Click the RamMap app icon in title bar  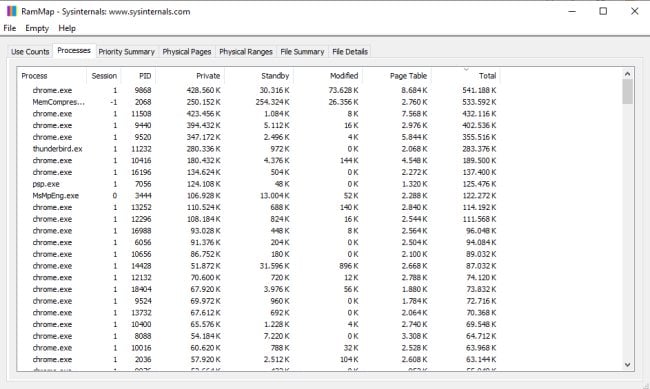12,11
